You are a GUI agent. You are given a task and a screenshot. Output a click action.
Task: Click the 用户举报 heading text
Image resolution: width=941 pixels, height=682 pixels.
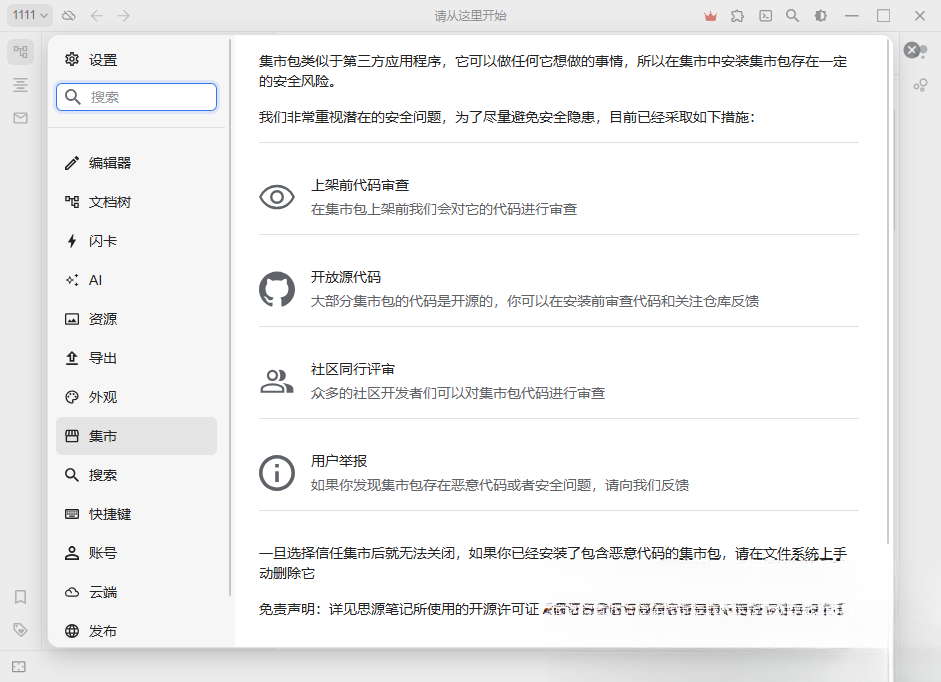point(339,461)
